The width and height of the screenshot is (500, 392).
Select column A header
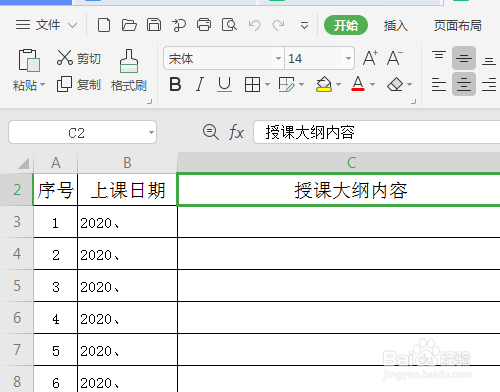pyautogui.click(x=56, y=163)
